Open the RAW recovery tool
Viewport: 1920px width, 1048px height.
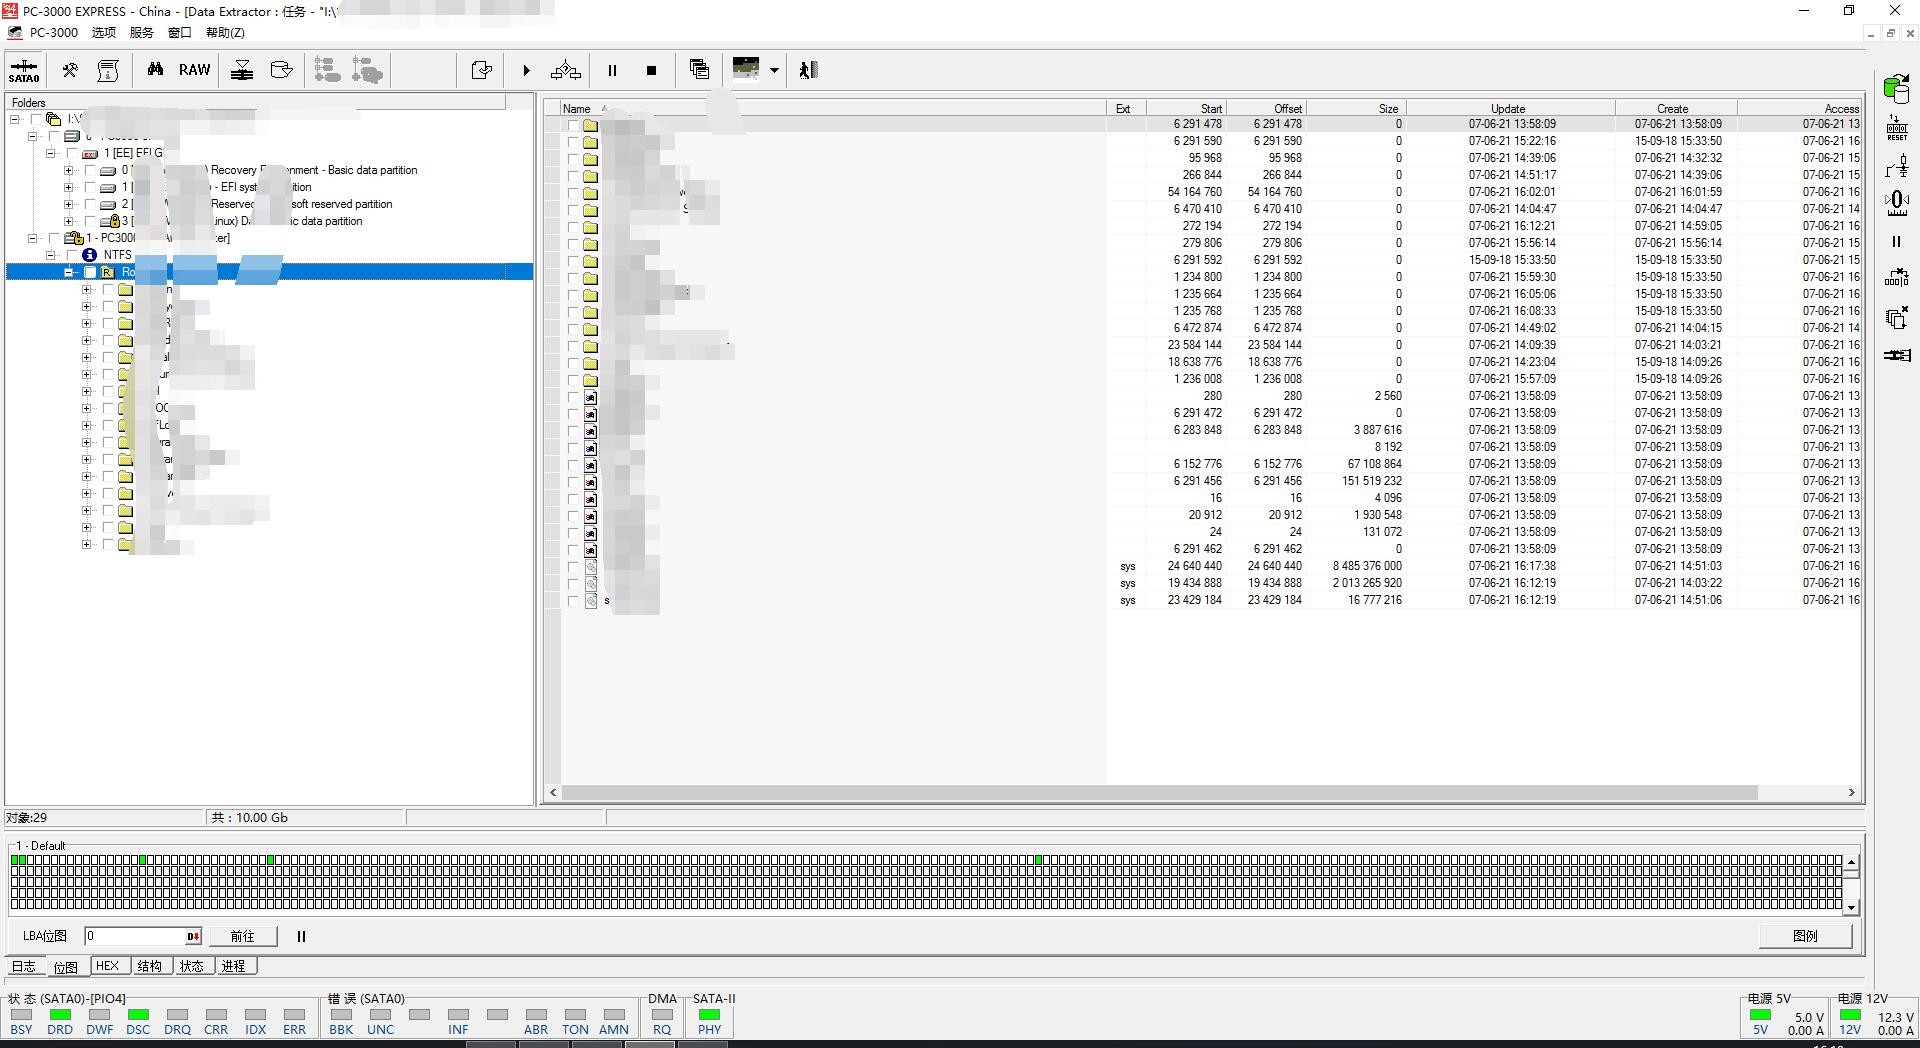pos(194,70)
